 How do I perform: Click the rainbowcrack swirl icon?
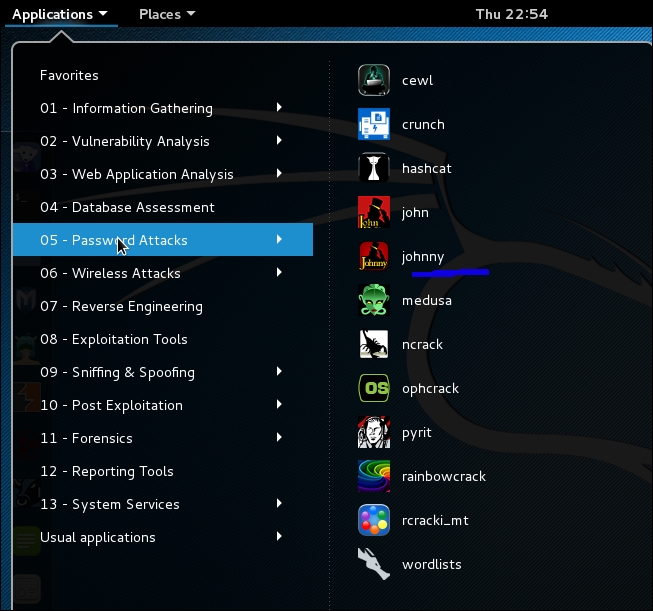tap(374, 476)
